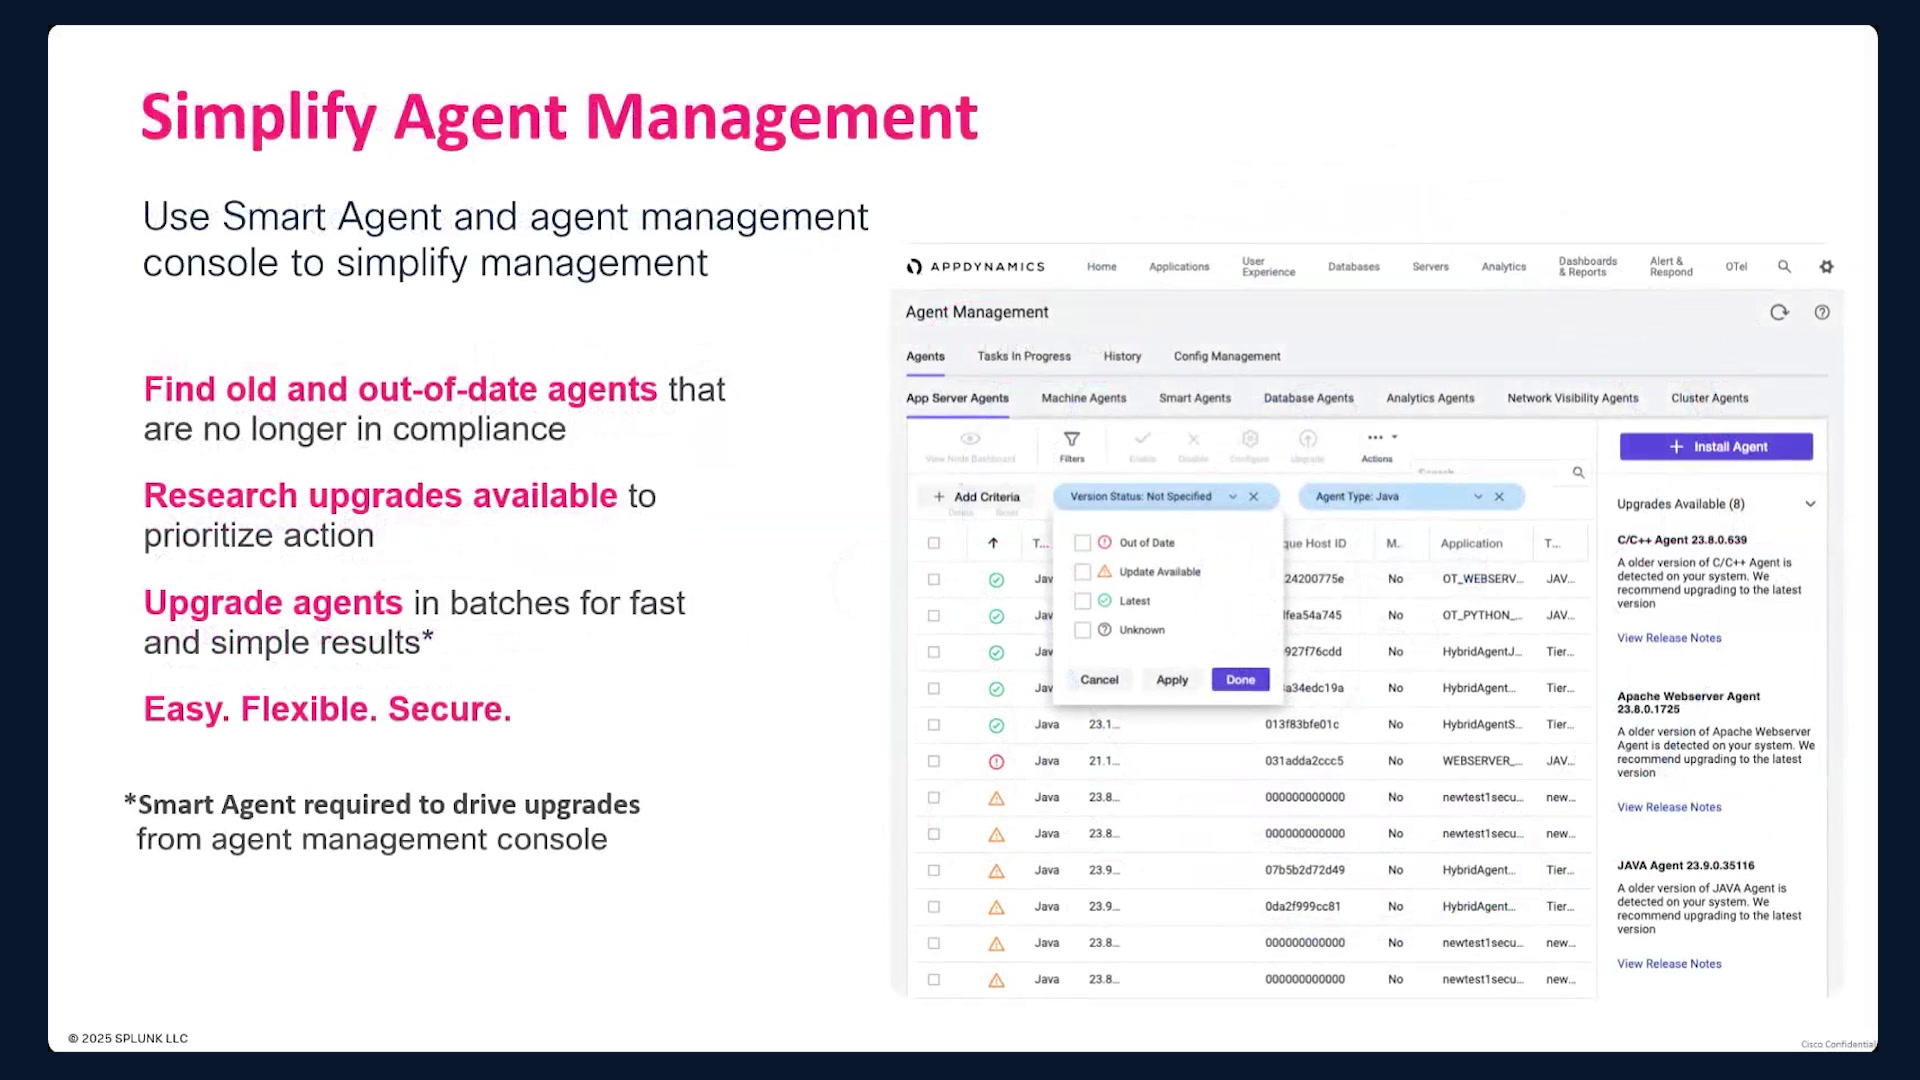Check the Out of Date option
This screenshot has height=1080, width=1920.
click(x=1082, y=543)
